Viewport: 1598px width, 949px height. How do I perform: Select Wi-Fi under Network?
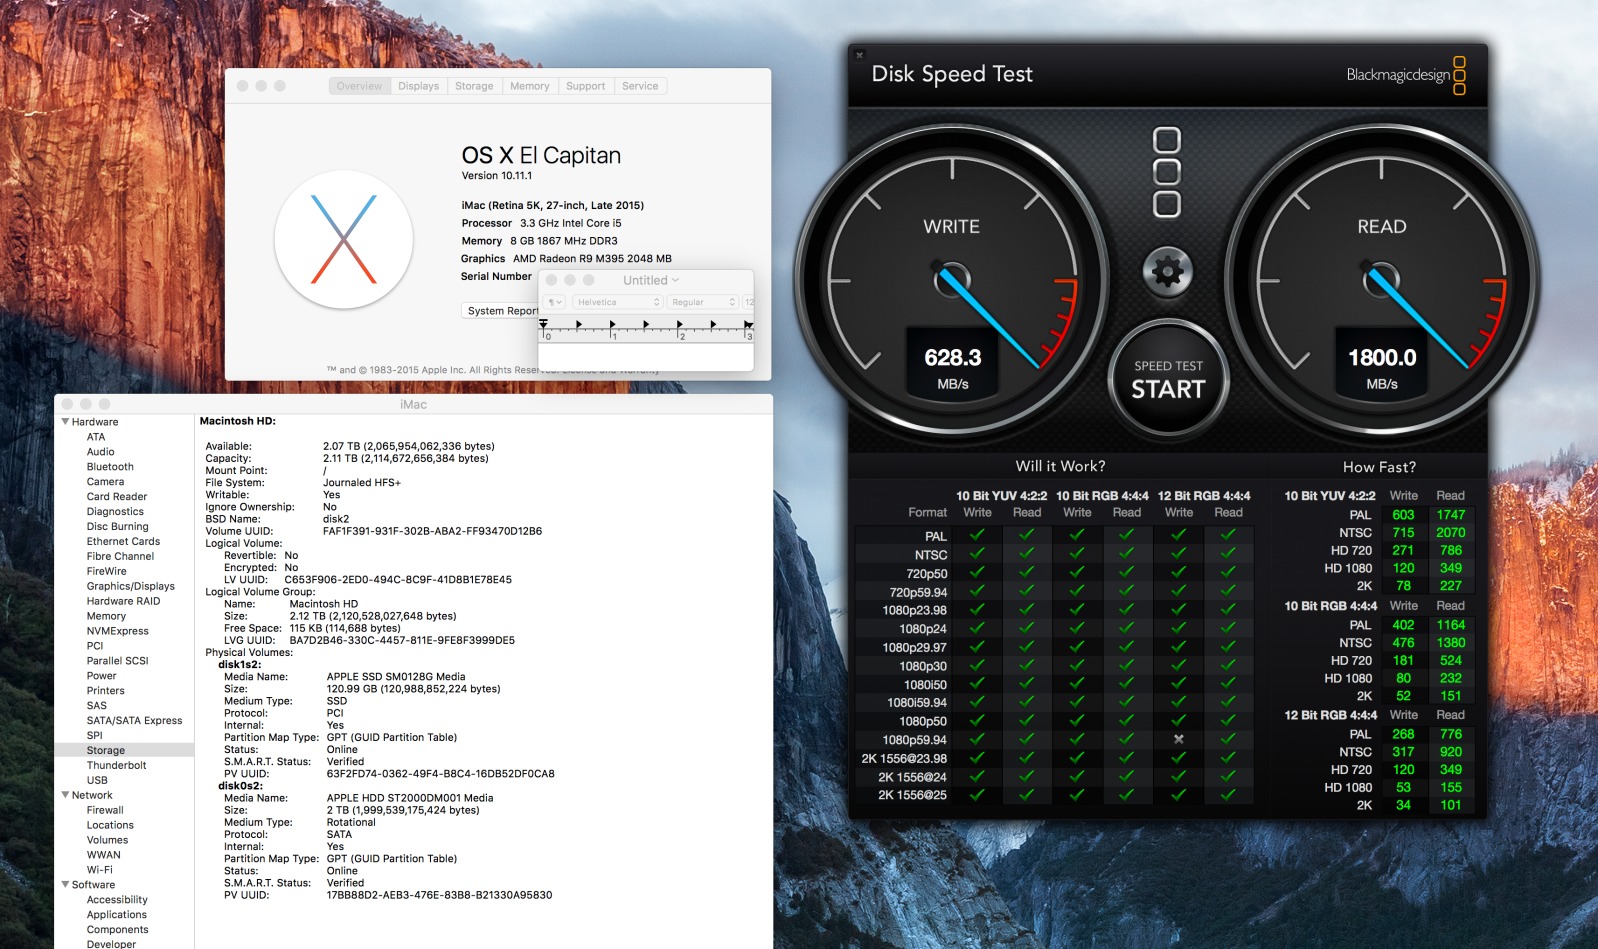click(99, 870)
